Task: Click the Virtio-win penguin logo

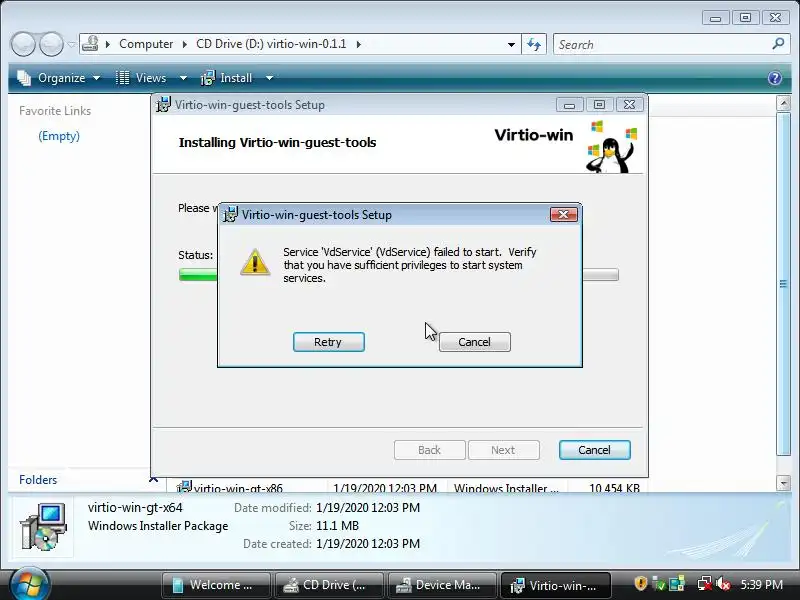Action: [x=612, y=147]
